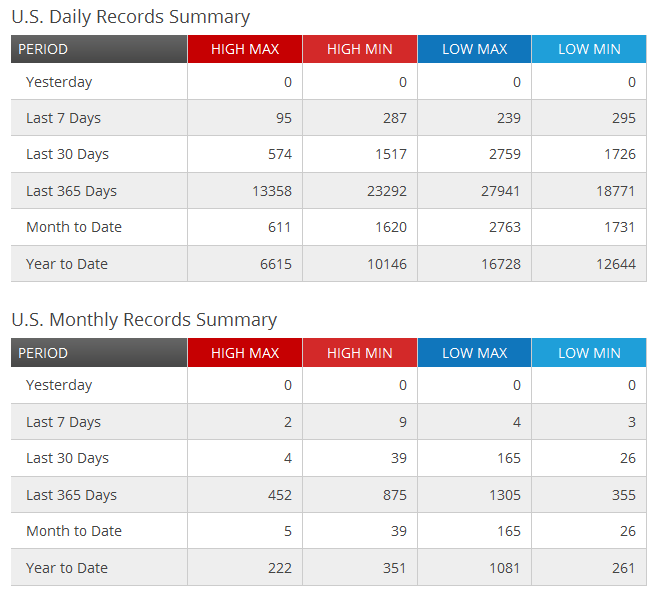Click the Daily Records 'Month to Date' row label
This screenshot has width=647, height=599.
point(74,227)
